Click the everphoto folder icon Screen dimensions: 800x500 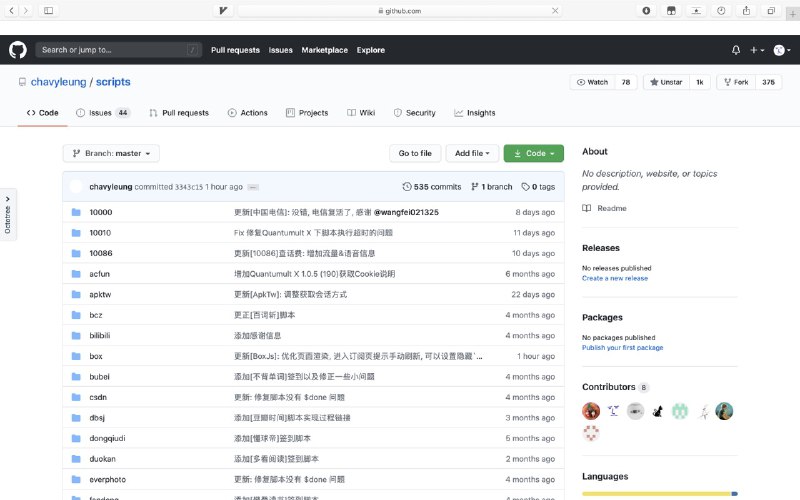click(x=76, y=479)
